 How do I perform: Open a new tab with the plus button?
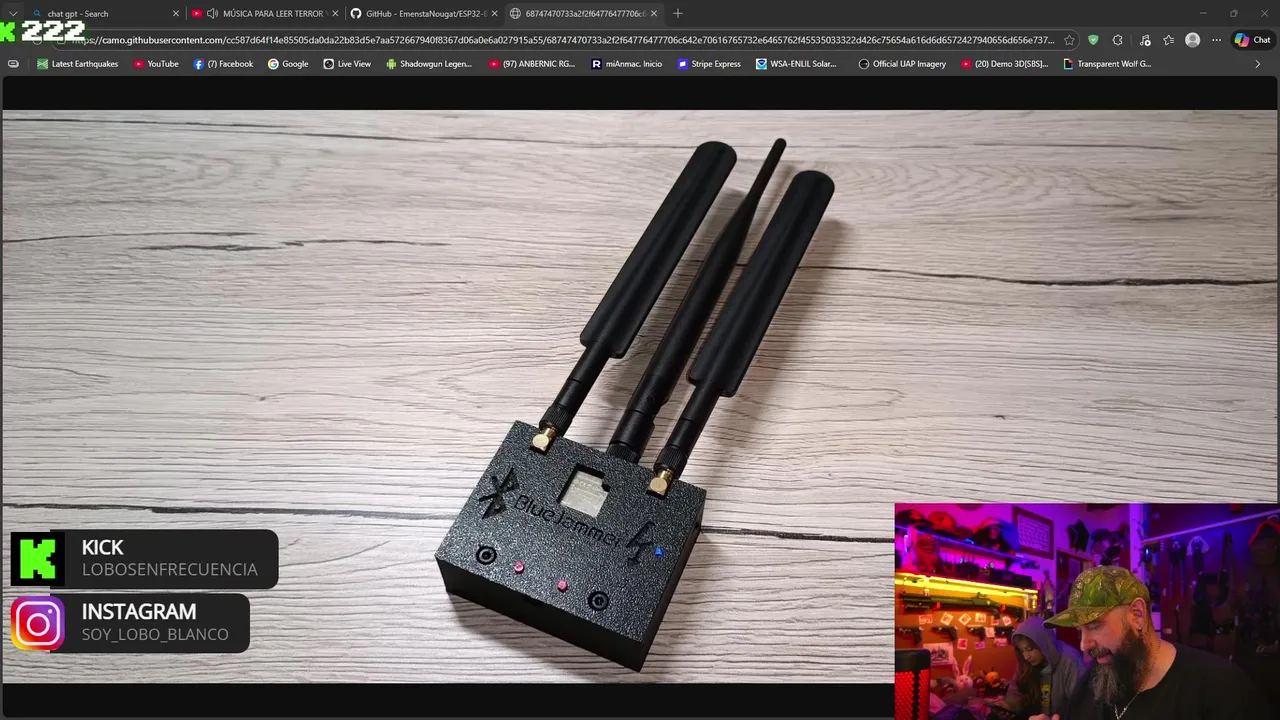(x=678, y=14)
